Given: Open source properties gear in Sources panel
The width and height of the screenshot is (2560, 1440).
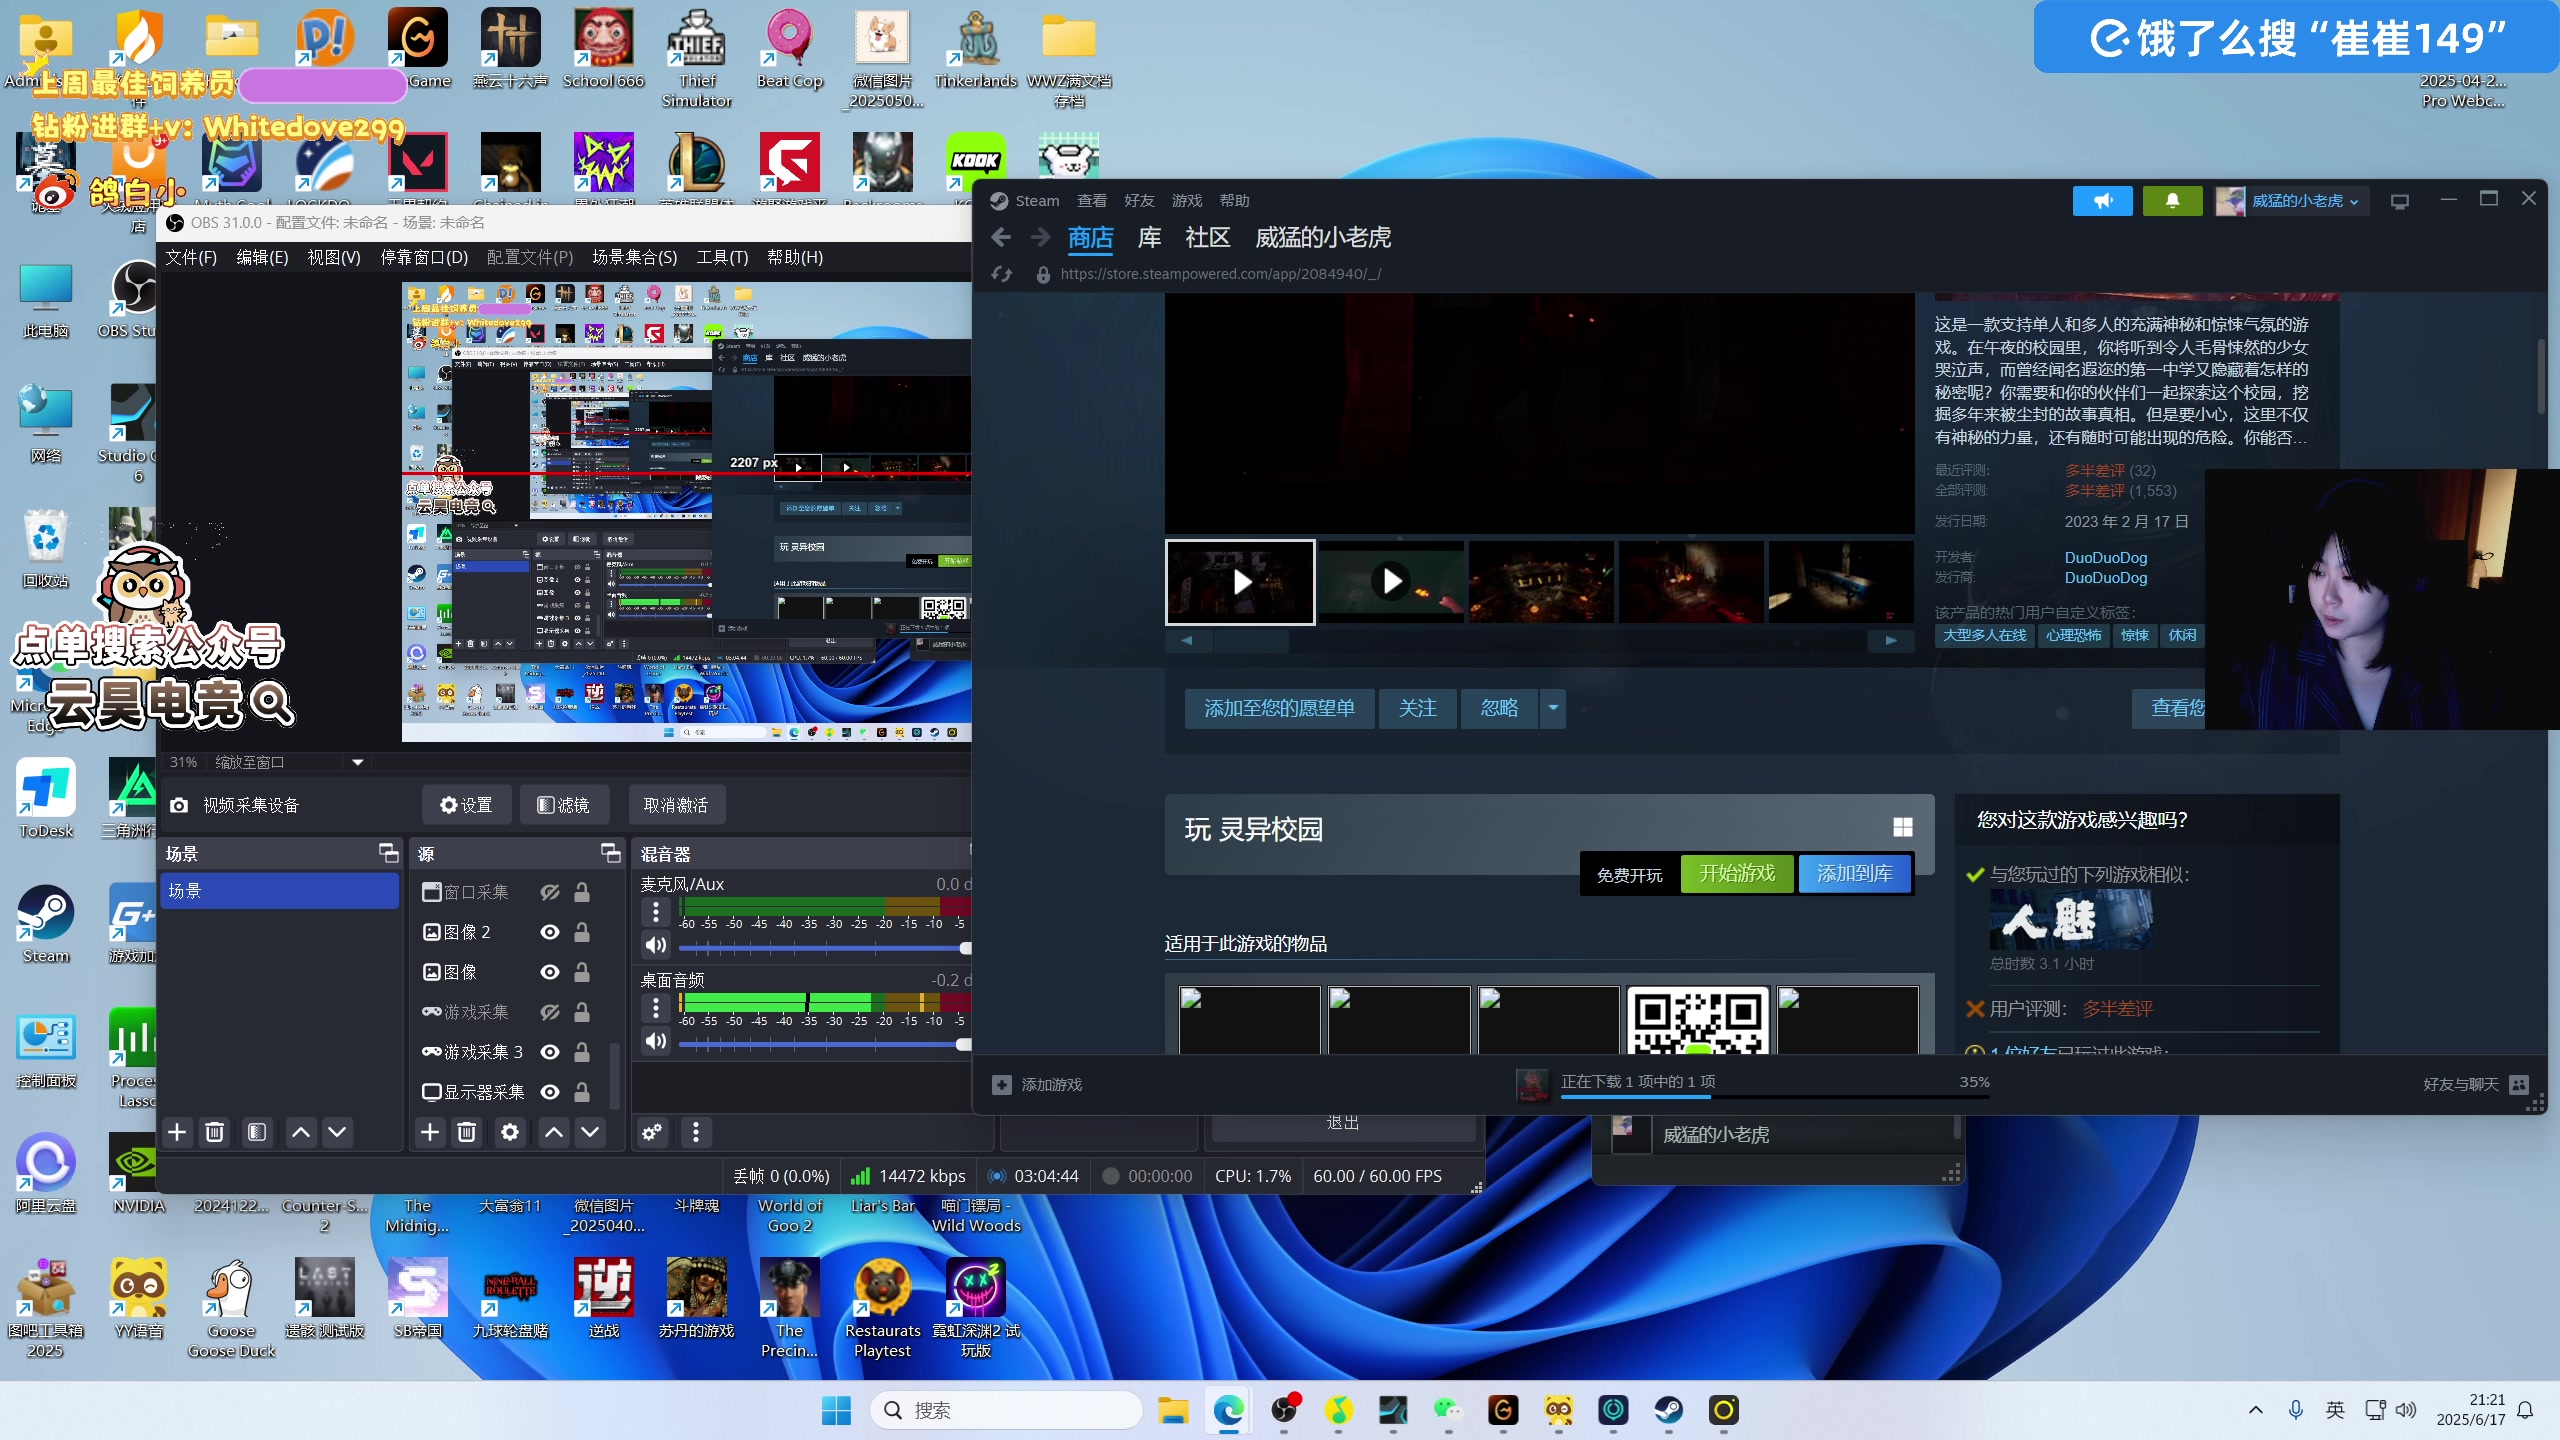Looking at the screenshot, I should click(x=510, y=1132).
